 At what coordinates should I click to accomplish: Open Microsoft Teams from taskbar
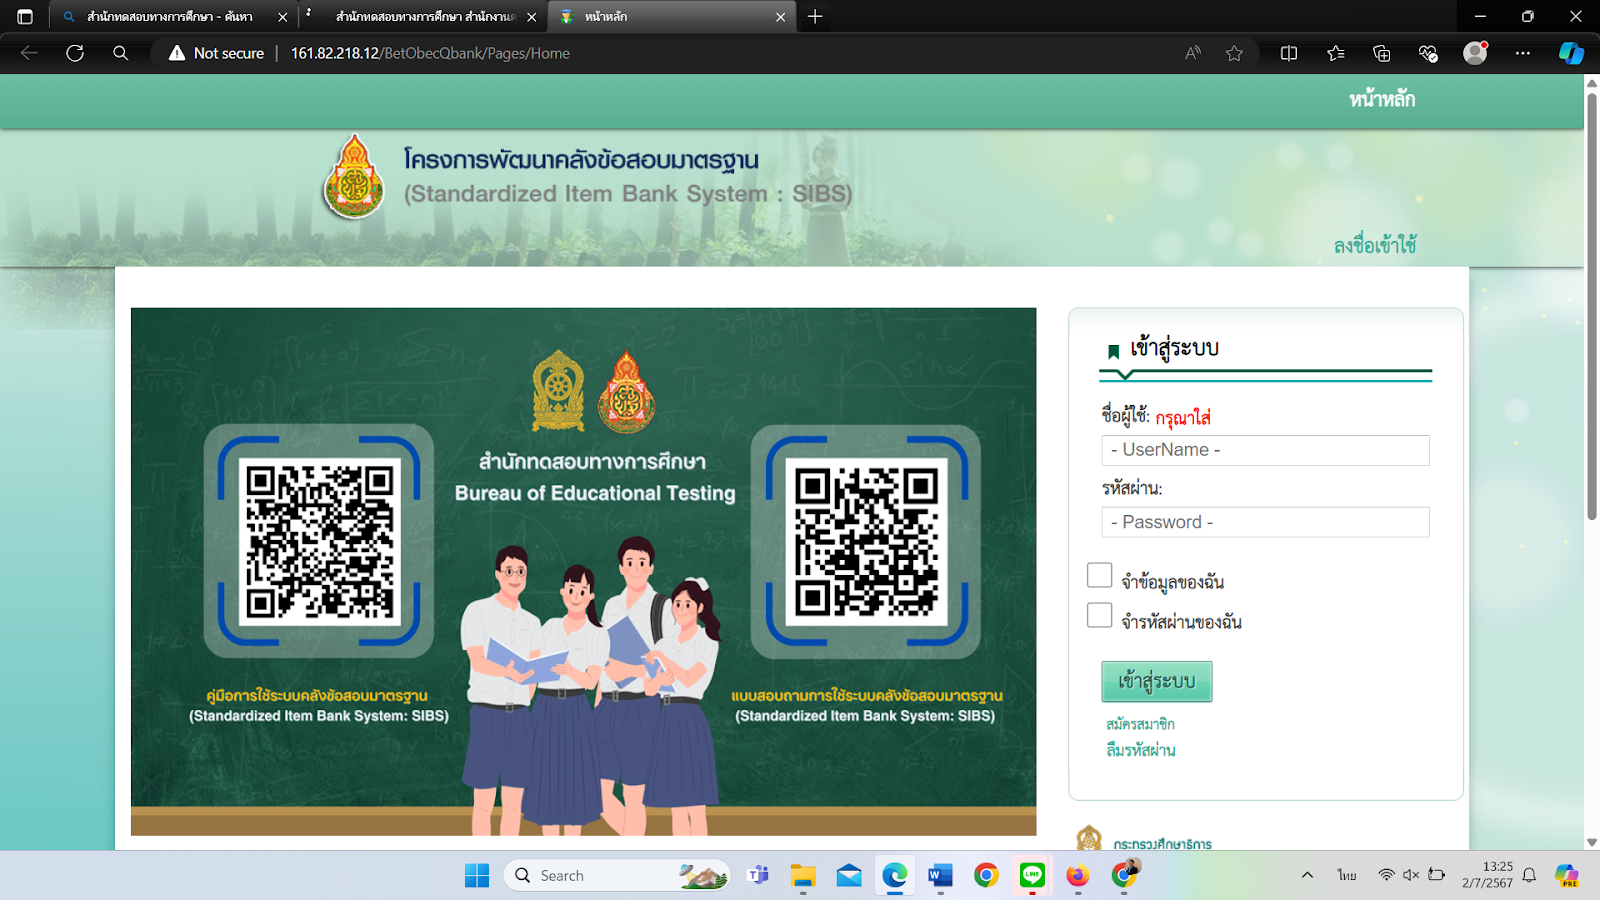pyautogui.click(x=757, y=876)
